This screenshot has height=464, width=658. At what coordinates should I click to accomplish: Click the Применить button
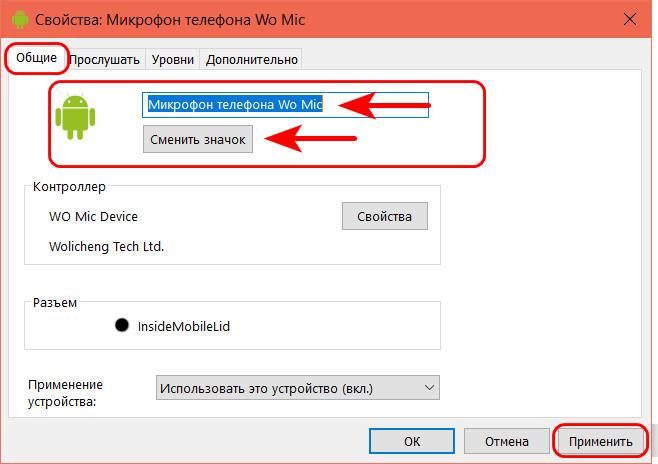tap(601, 441)
